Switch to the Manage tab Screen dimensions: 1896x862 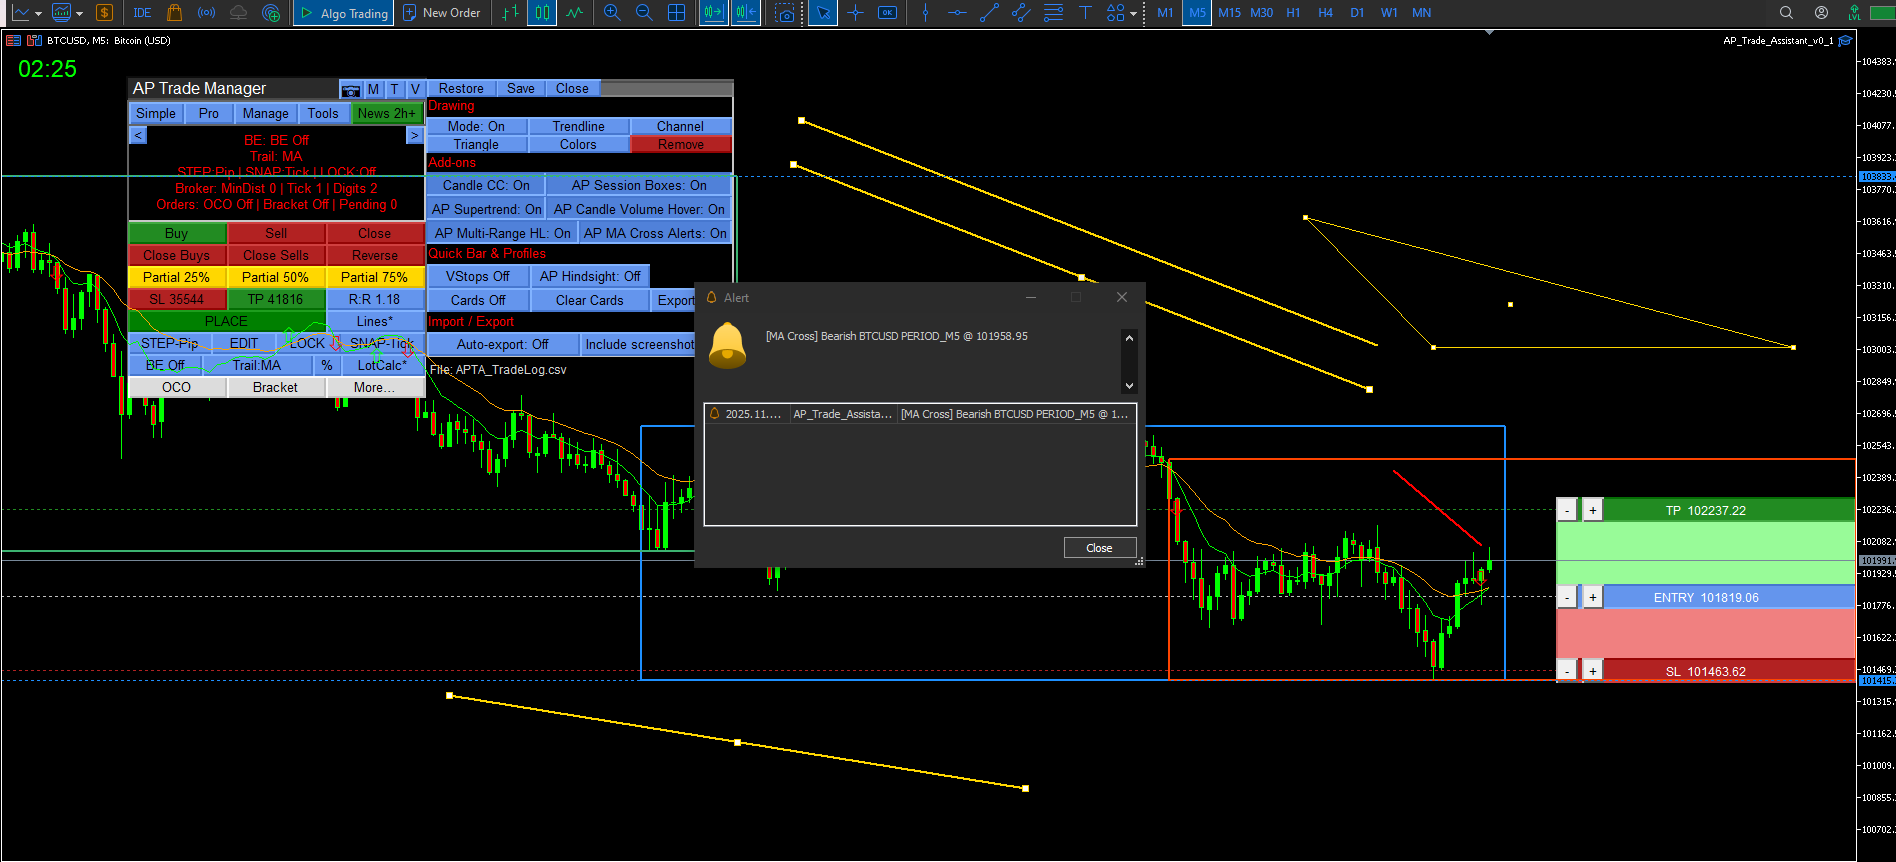(265, 113)
